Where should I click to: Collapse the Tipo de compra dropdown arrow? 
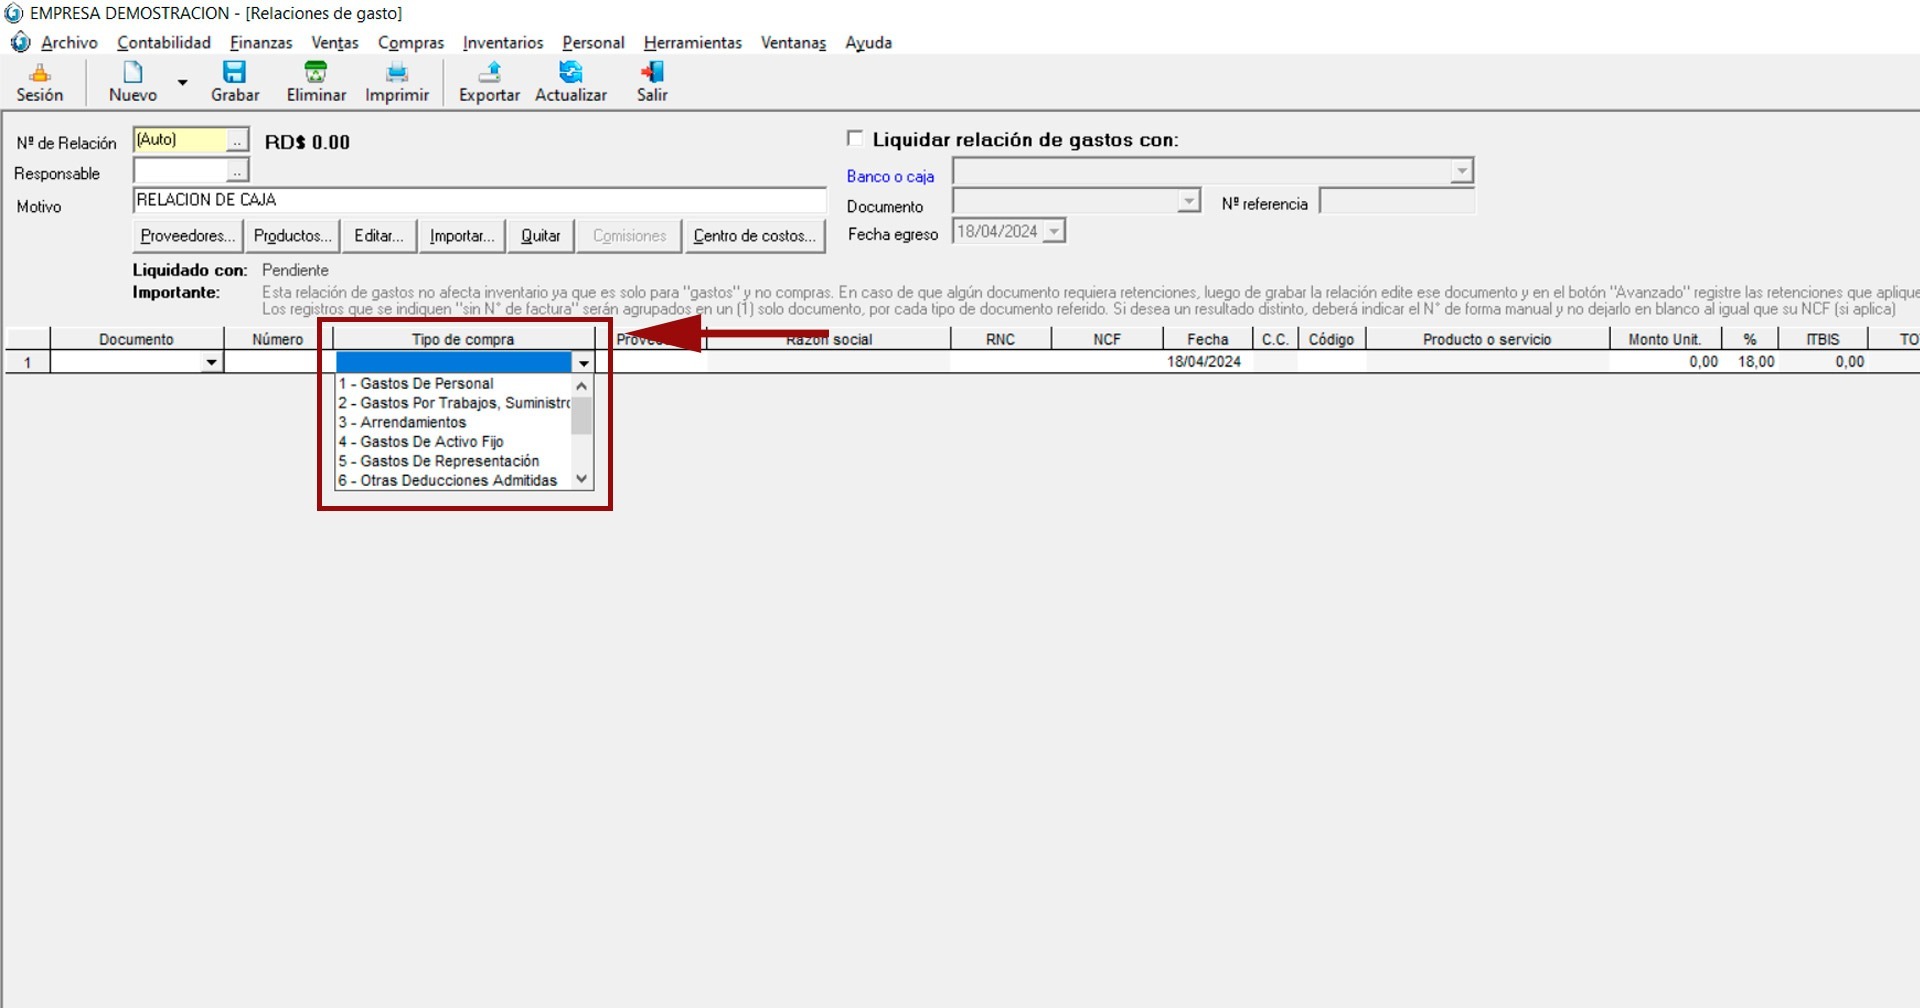(583, 362)
